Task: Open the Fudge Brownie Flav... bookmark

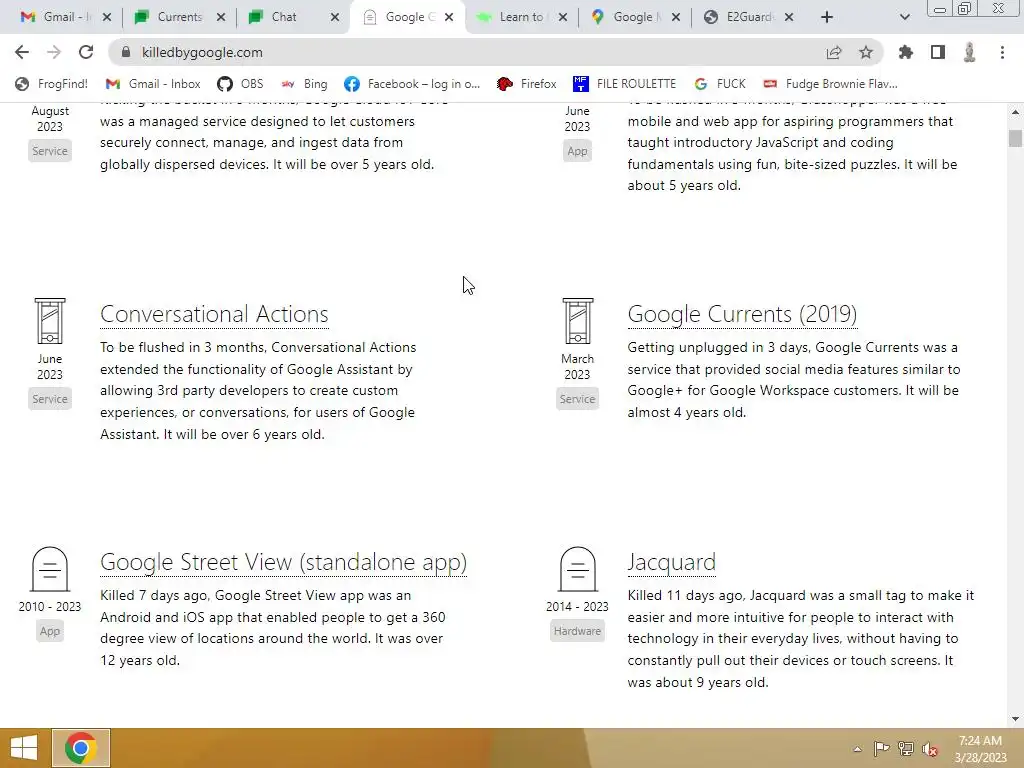Action: coord(831,84)
